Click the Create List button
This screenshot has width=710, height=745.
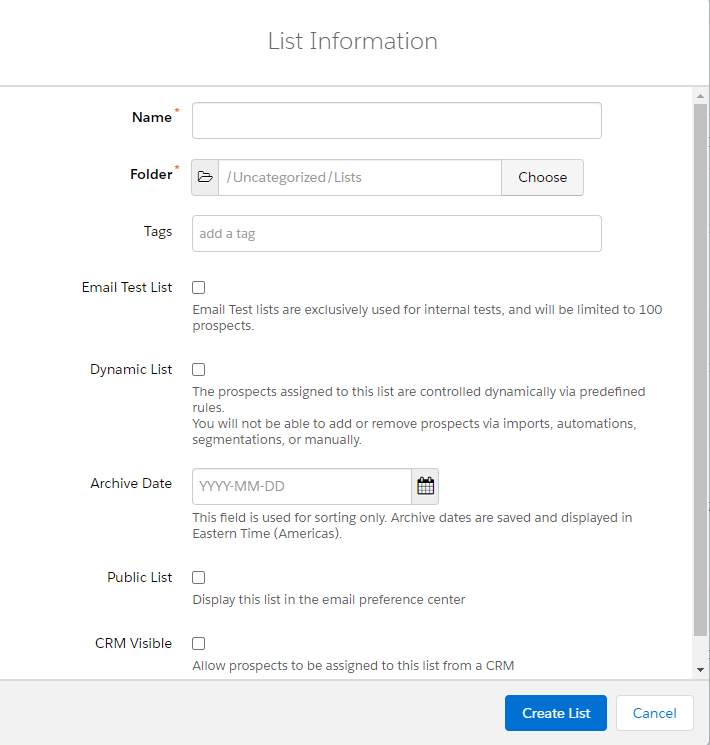click(556, 713)
